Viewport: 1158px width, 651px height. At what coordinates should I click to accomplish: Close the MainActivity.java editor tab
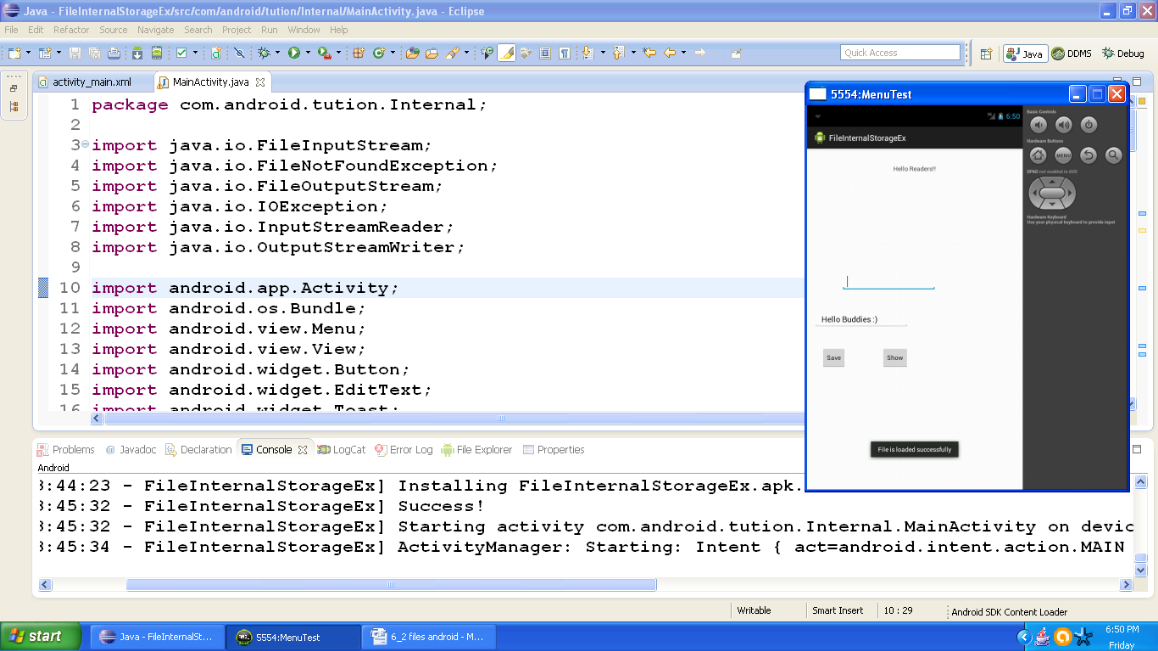point(260,82)
